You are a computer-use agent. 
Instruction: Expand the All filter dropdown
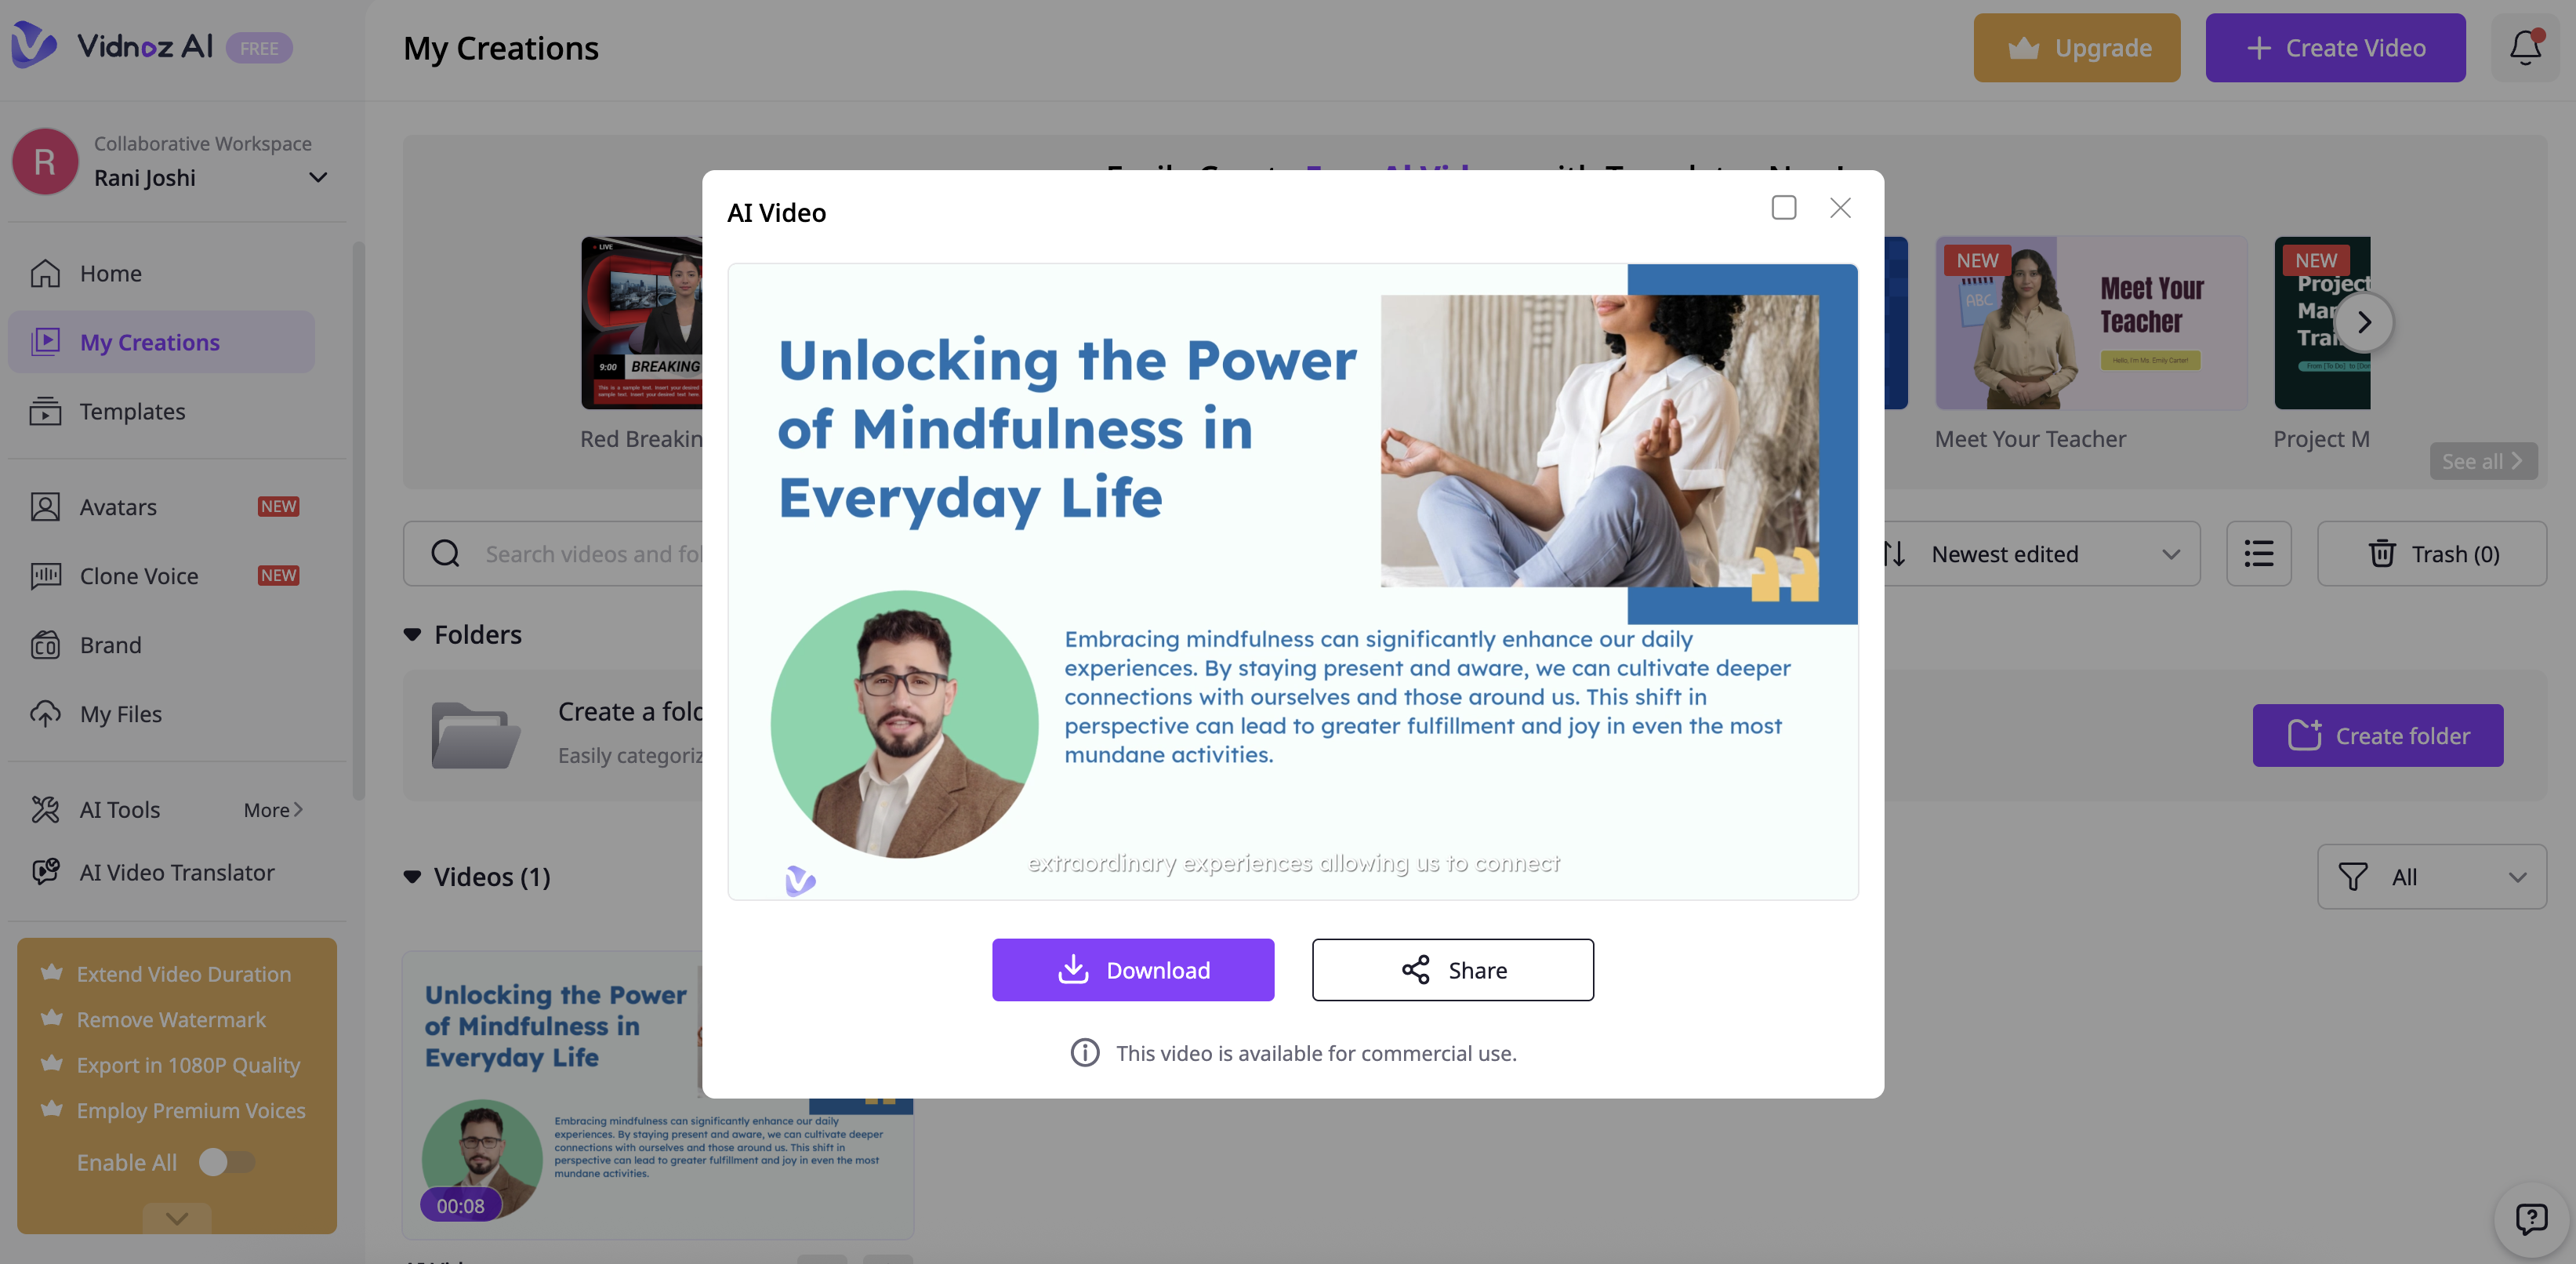[x=2432, y=877]
